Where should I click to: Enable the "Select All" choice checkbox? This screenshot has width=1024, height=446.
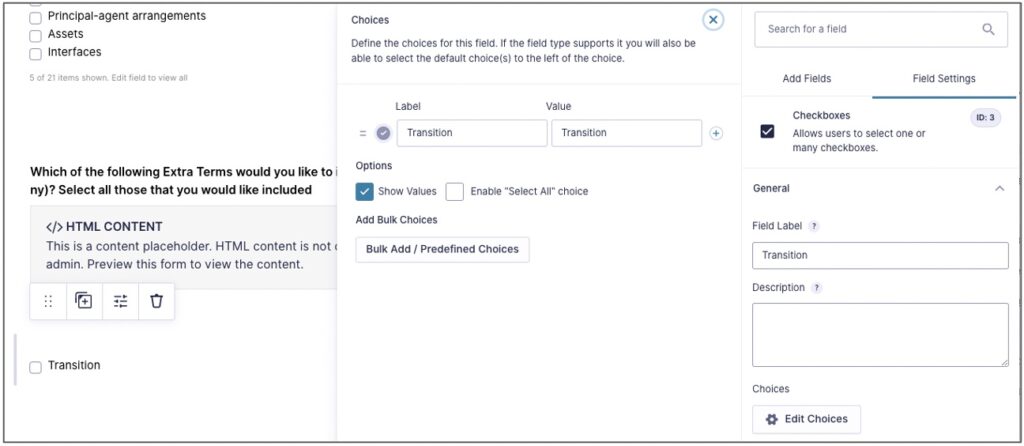[x=455, y=191]
